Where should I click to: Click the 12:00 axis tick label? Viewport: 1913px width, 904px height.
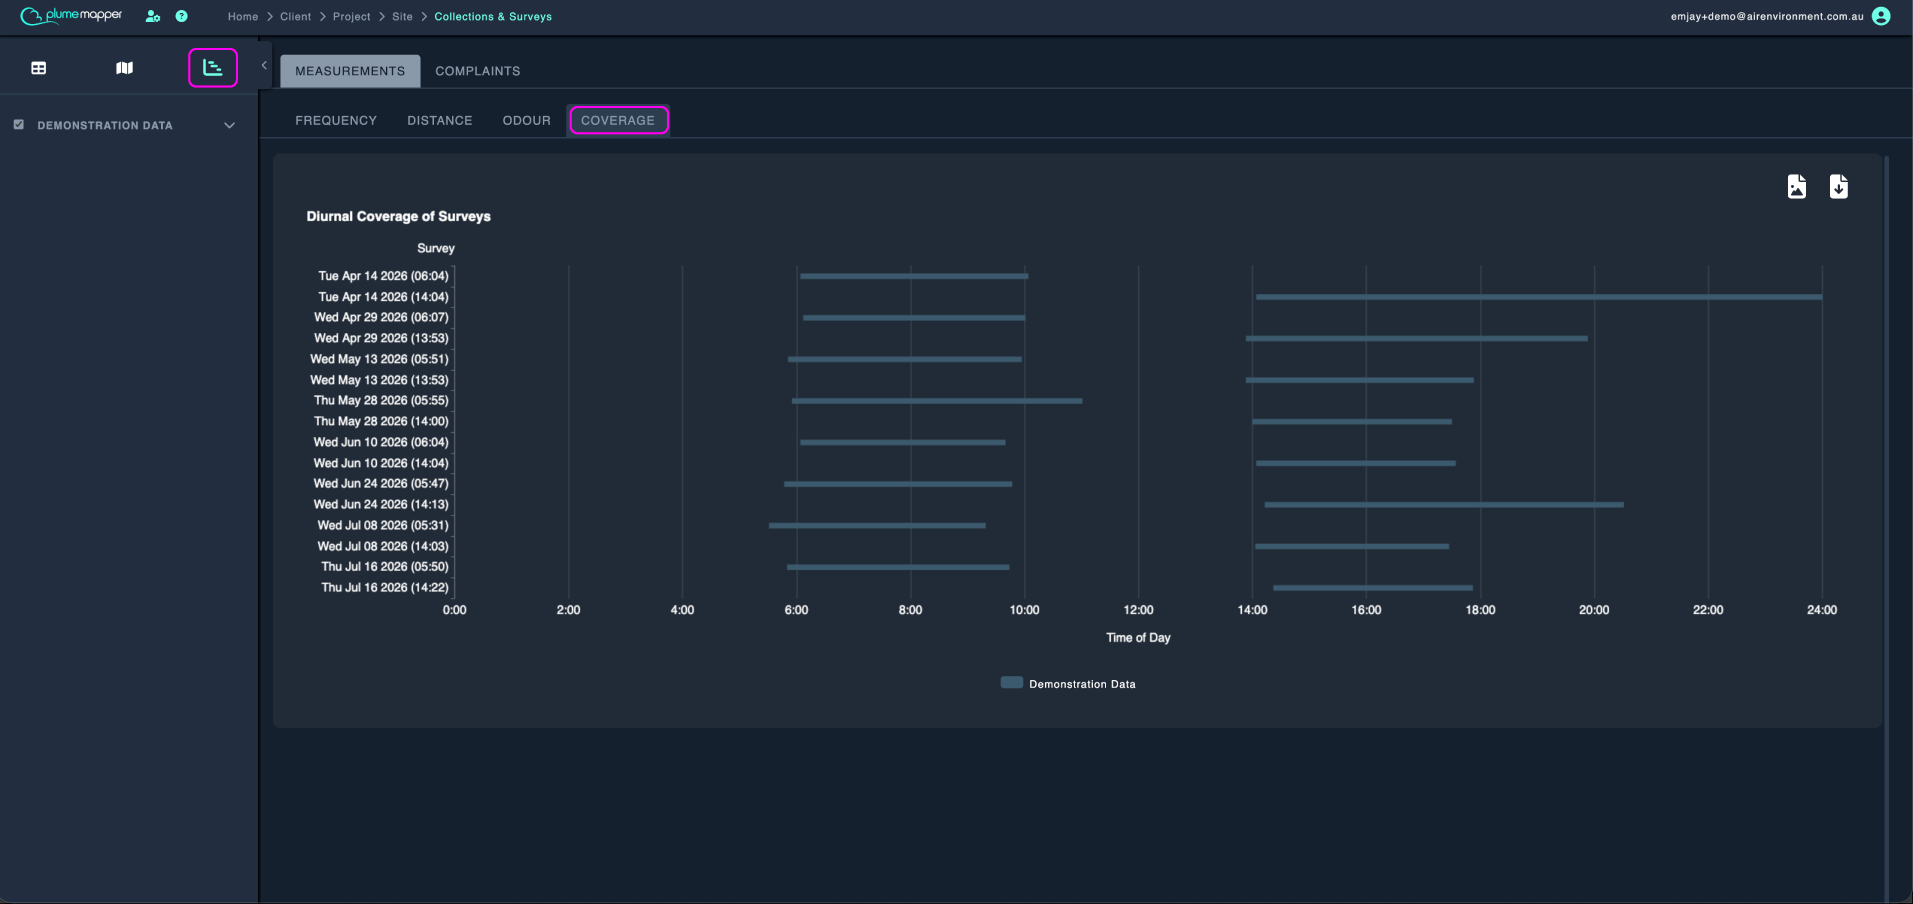1138,610
